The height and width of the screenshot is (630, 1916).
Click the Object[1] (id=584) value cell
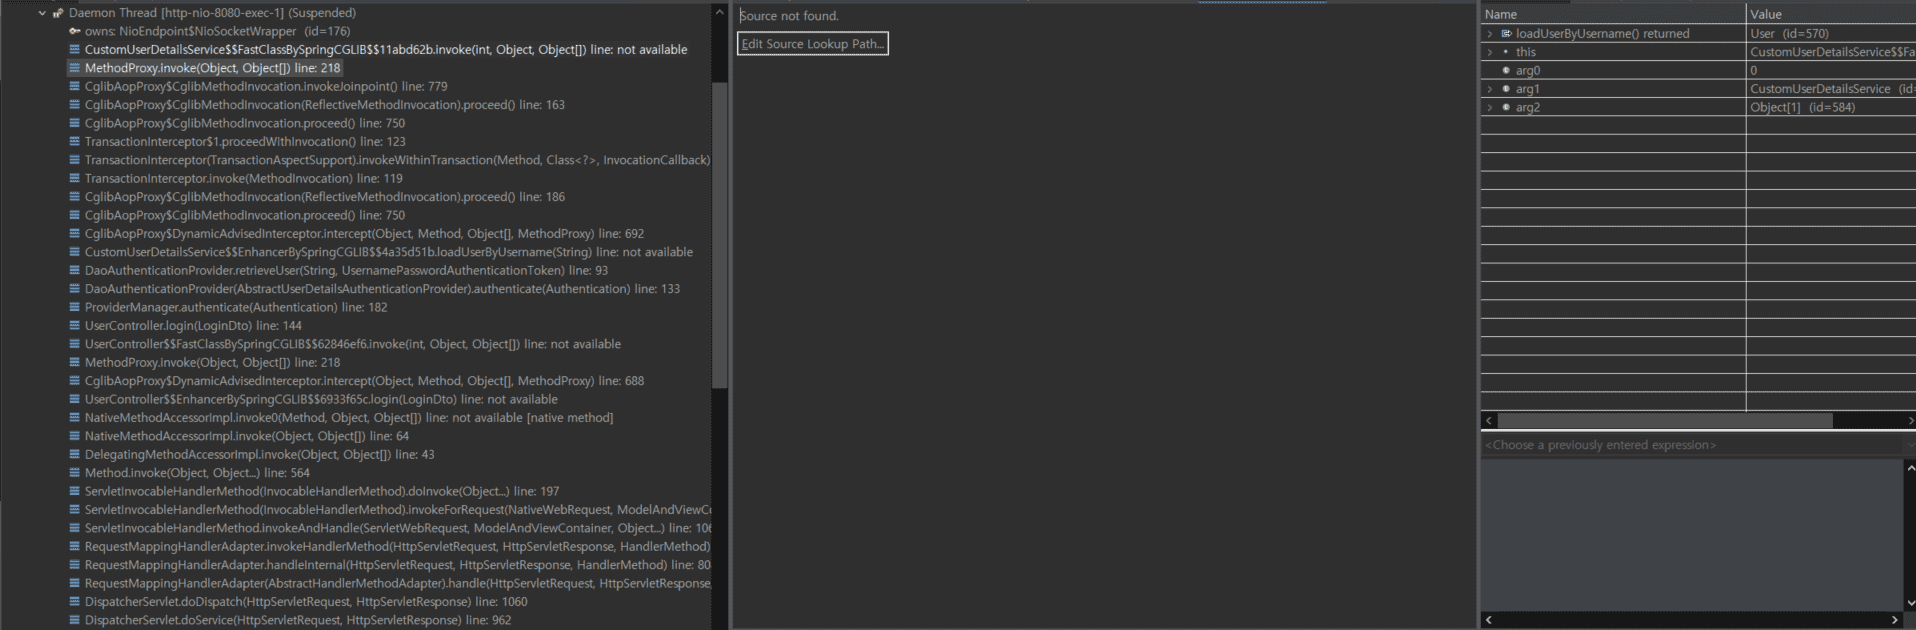point(1831,107)
